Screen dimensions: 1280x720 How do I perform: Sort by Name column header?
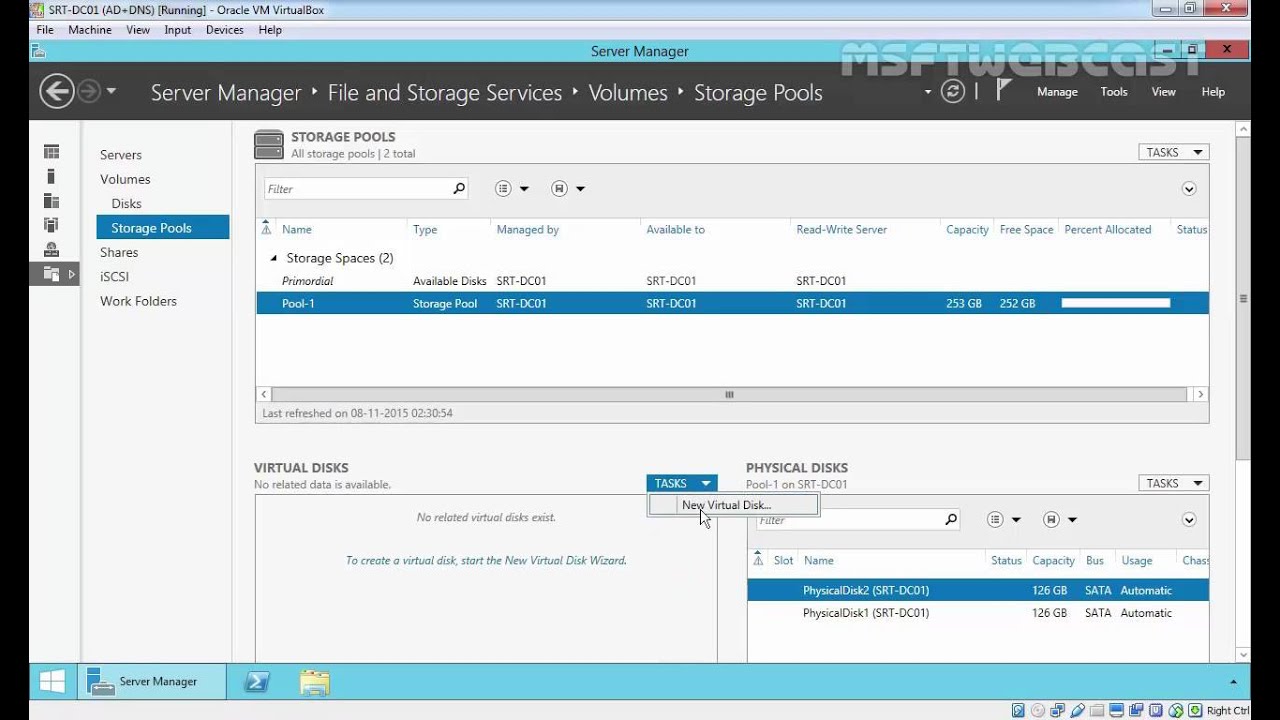point(296,230)
